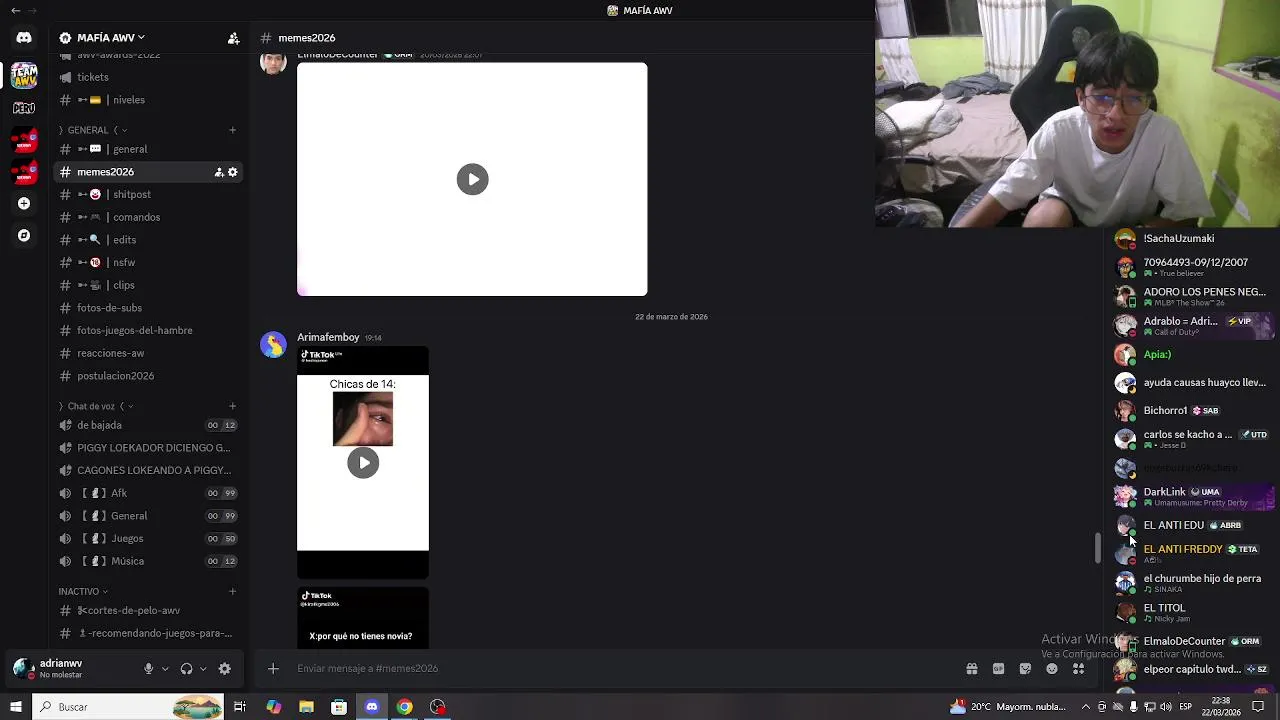Open microphone input options dropdown arrow
Viewport: 1280px width, 720px height.
click(x=165, y=669)
